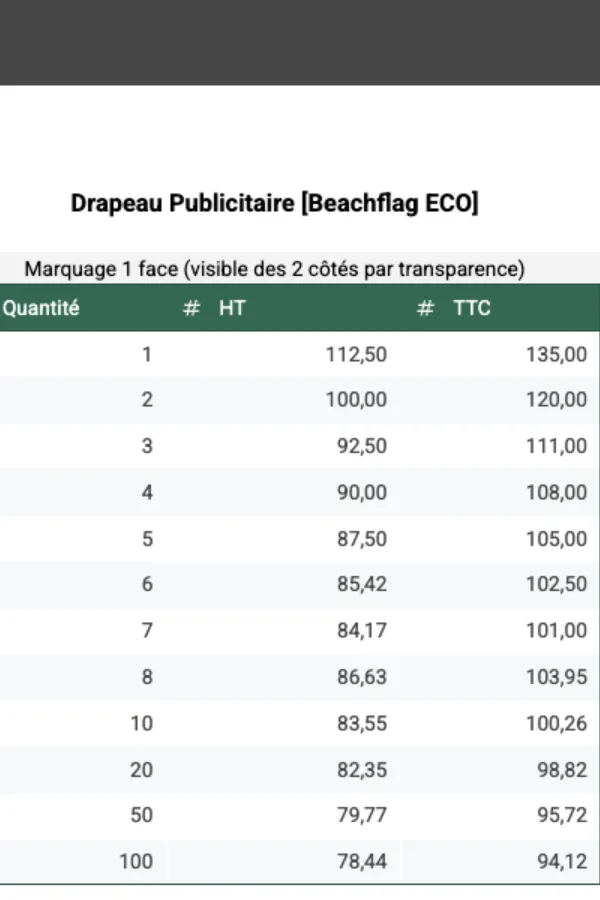The height and width of the screenshot is (900, 600).
Task: Click the 101,00 TTC price cell
Action: [556, 631]
